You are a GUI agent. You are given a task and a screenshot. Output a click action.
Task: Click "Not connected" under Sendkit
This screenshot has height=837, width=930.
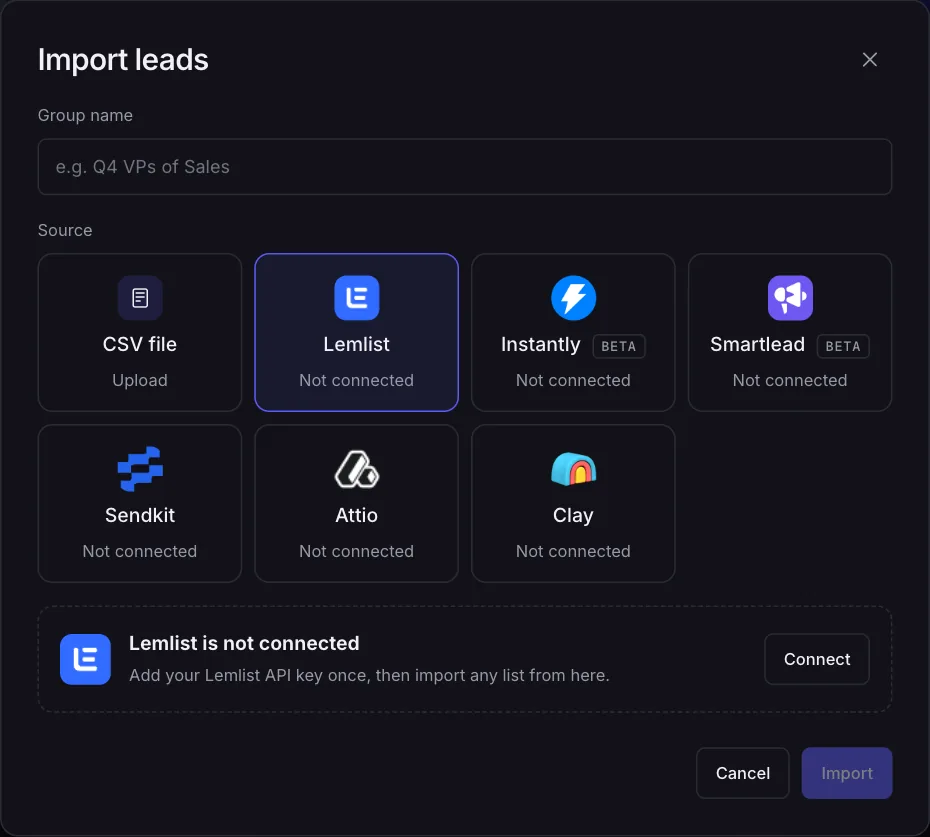(140, 551)
